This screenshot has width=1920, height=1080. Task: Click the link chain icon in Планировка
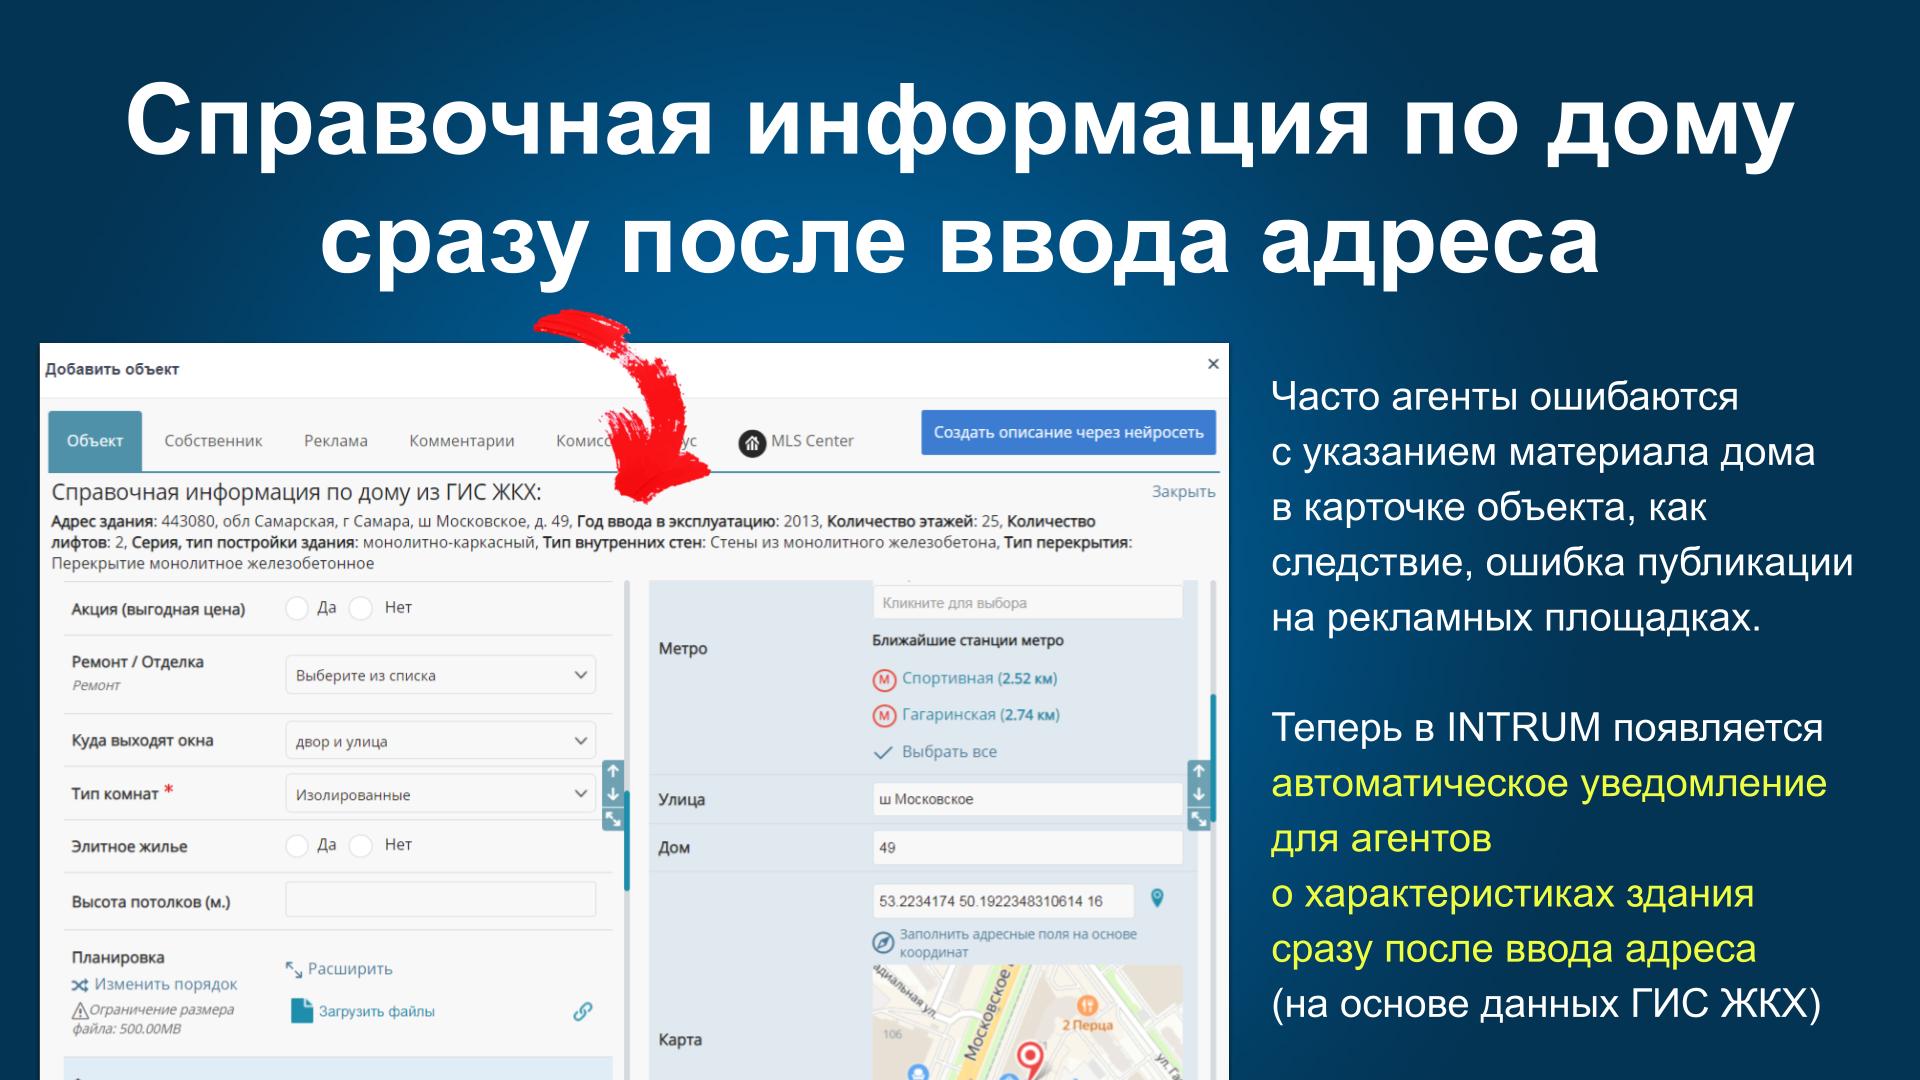(582, 1011)
